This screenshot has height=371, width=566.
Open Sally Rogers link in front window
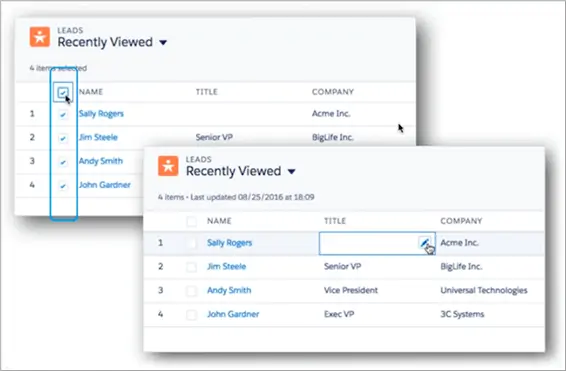click(x=230, y=243)
